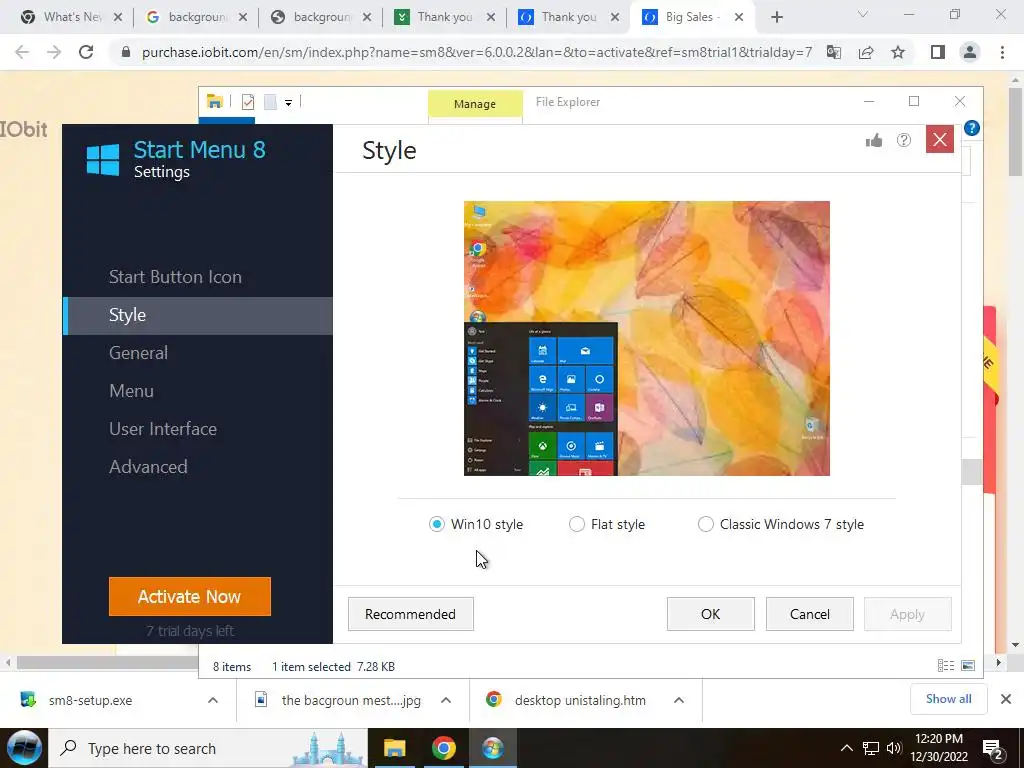Open Chrome tab search chevron

coord(863,14)
